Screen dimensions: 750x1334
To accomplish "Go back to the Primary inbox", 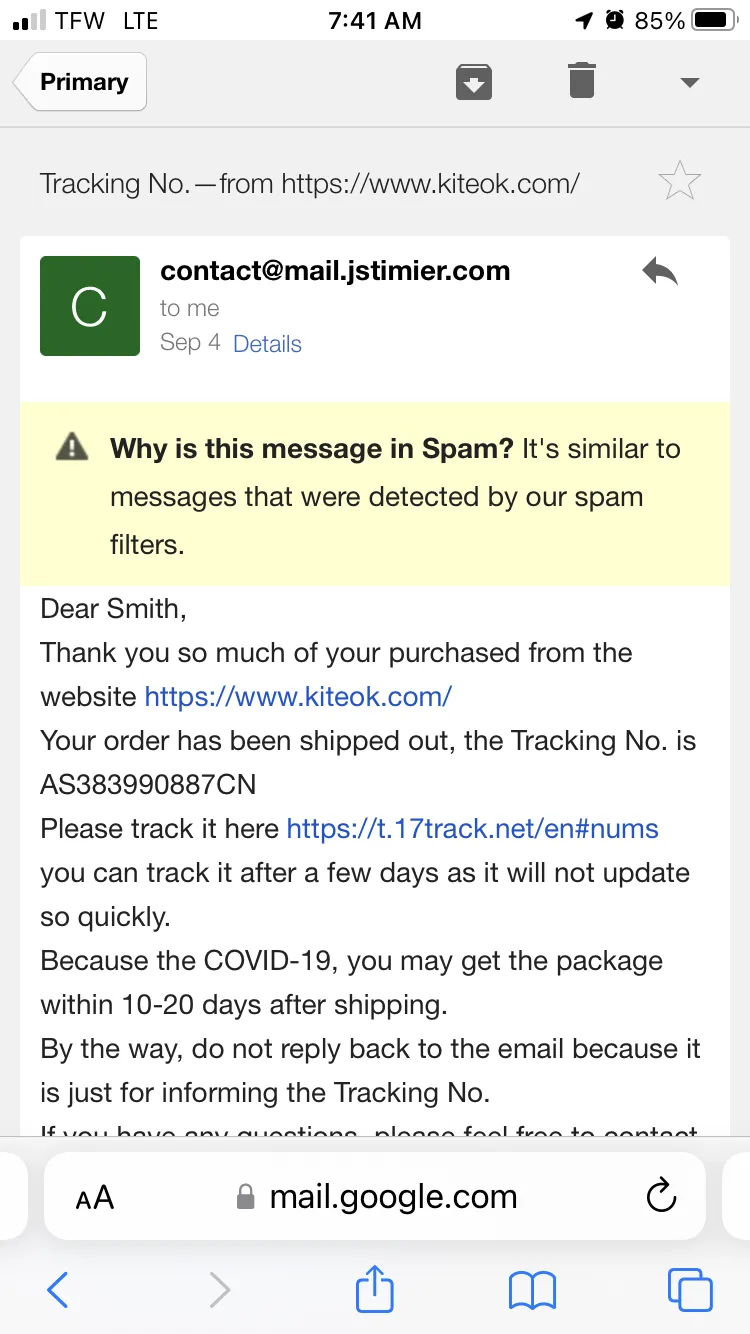I will coord(82,82).
